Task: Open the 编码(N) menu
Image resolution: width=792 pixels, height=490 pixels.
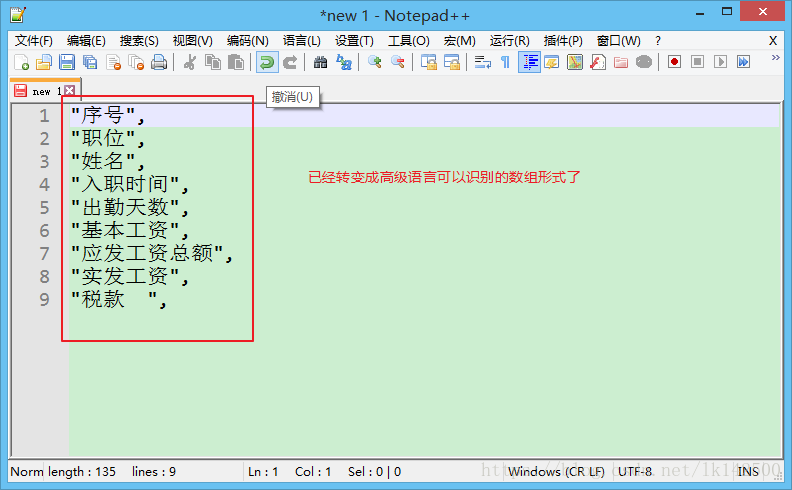Action: click(248, 40)
